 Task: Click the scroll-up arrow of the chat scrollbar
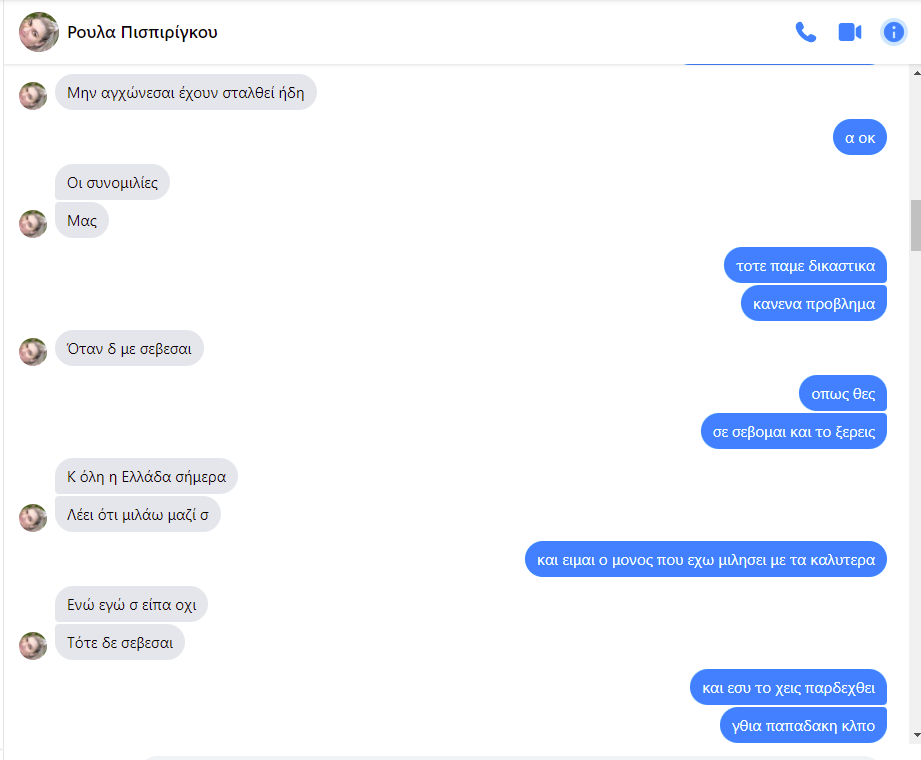(916, 73)
